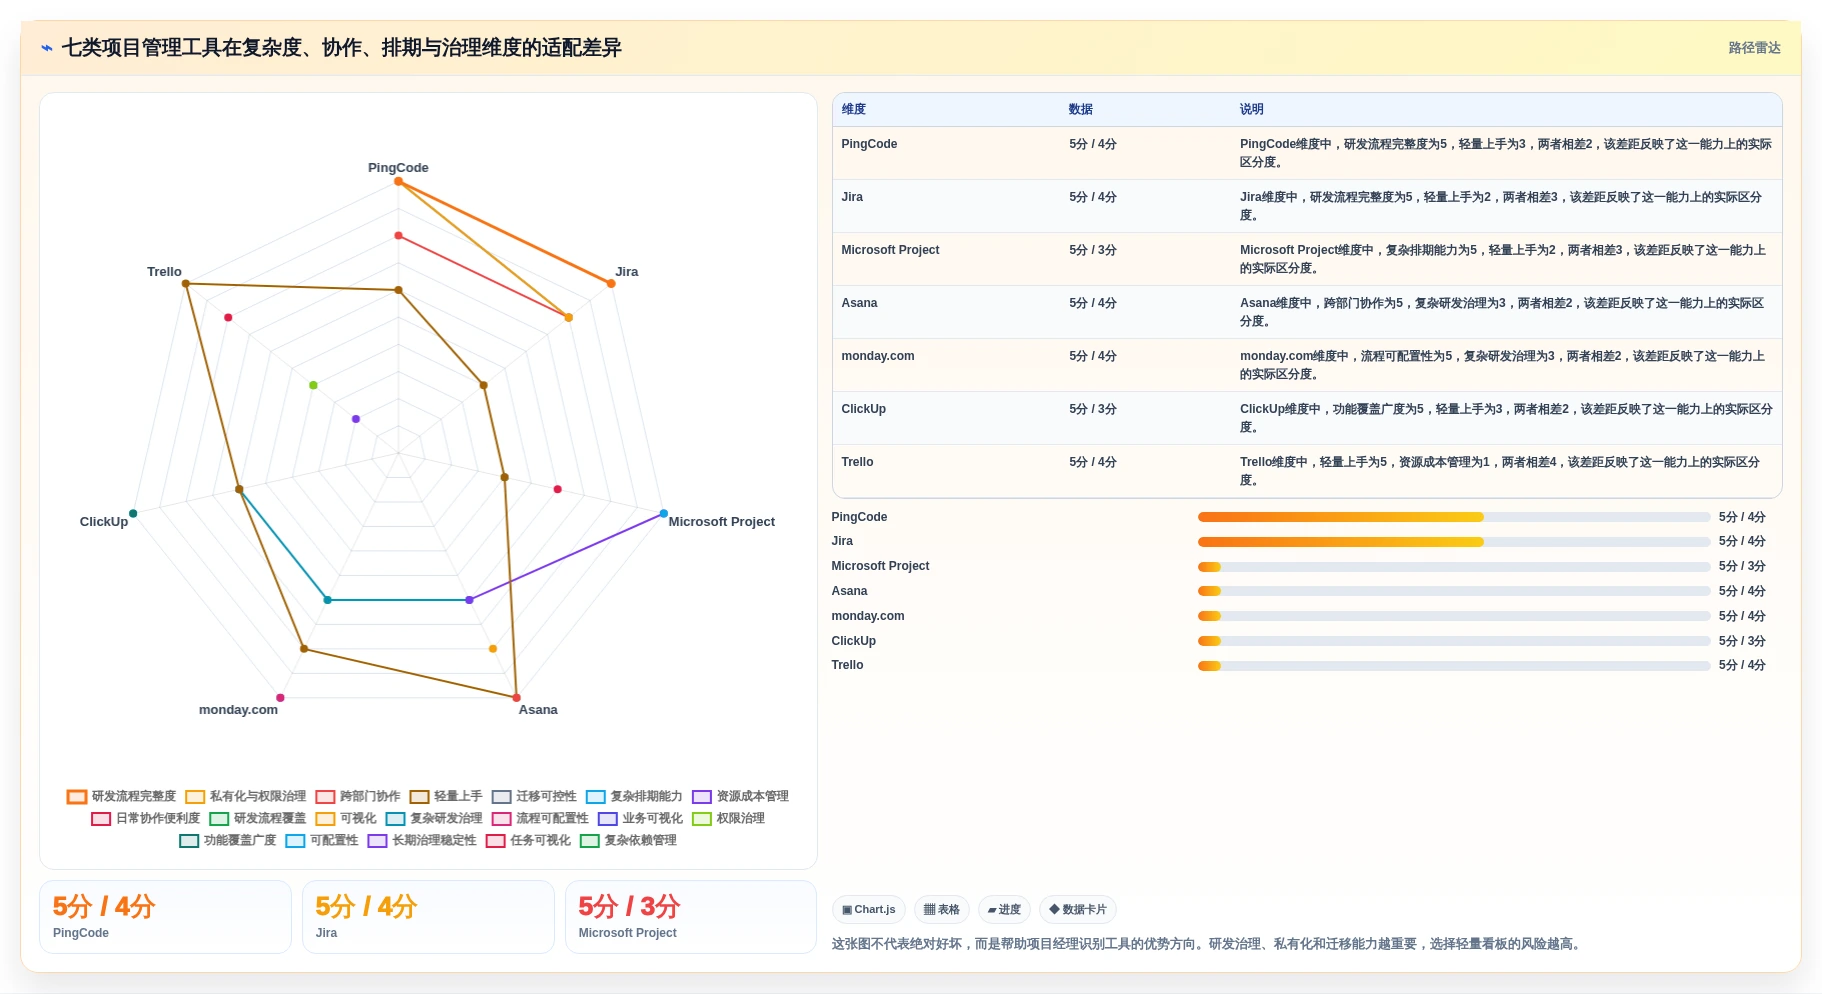Click the 可视化 legend color box
Screen dimensions: 1822x994
click(325, 819)
